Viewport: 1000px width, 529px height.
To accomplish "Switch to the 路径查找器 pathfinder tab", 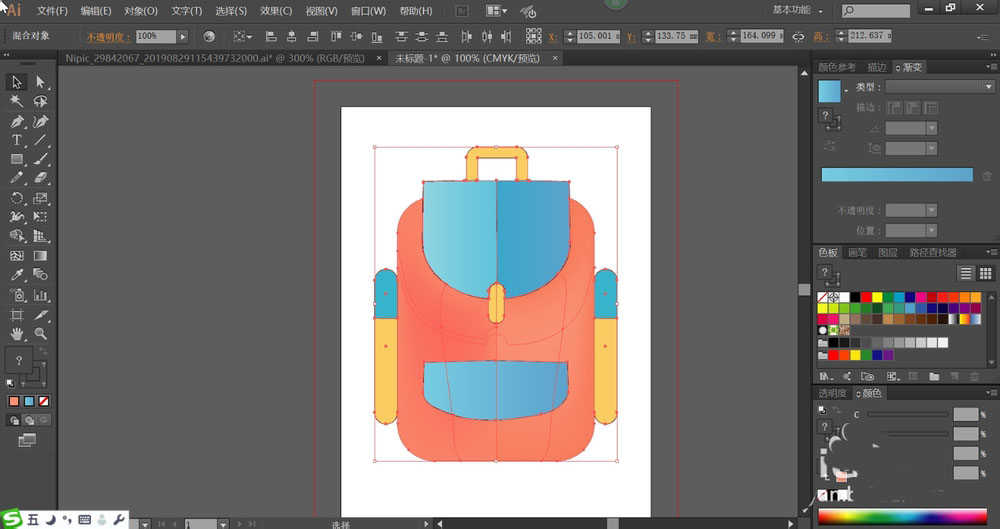I will point(933,253).
